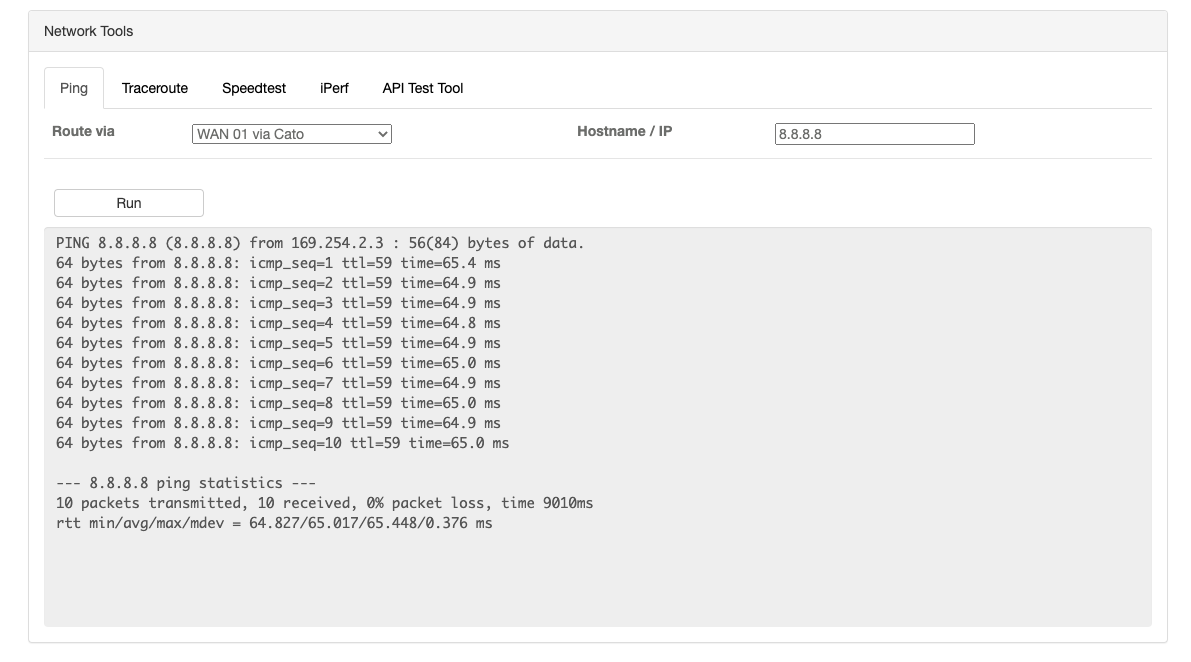The height and width of the screenshot is (662, 1191).
Task: Click the packets transmitted summary line
Action: (324, 503)
